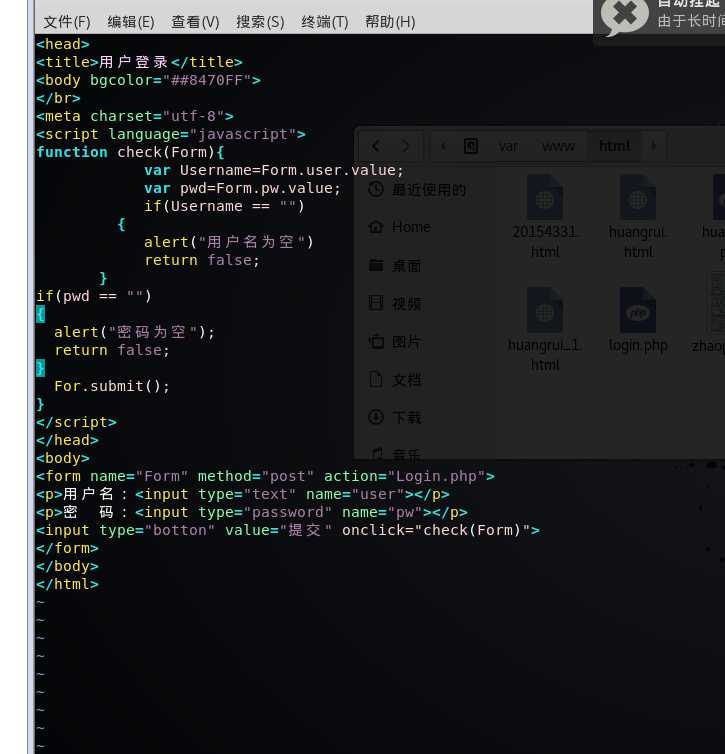
Task: Select the 20154331 html file icon
Action: click(545, 197)
